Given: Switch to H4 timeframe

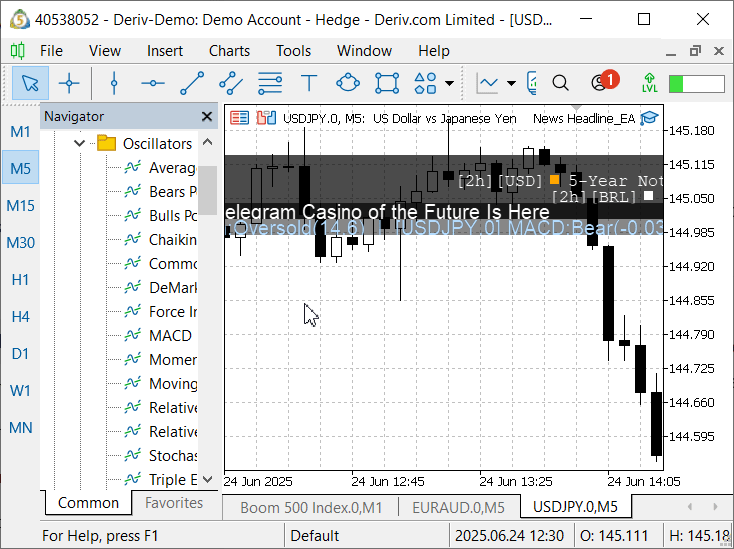Looking at the screenshot, I should point(20,316).
